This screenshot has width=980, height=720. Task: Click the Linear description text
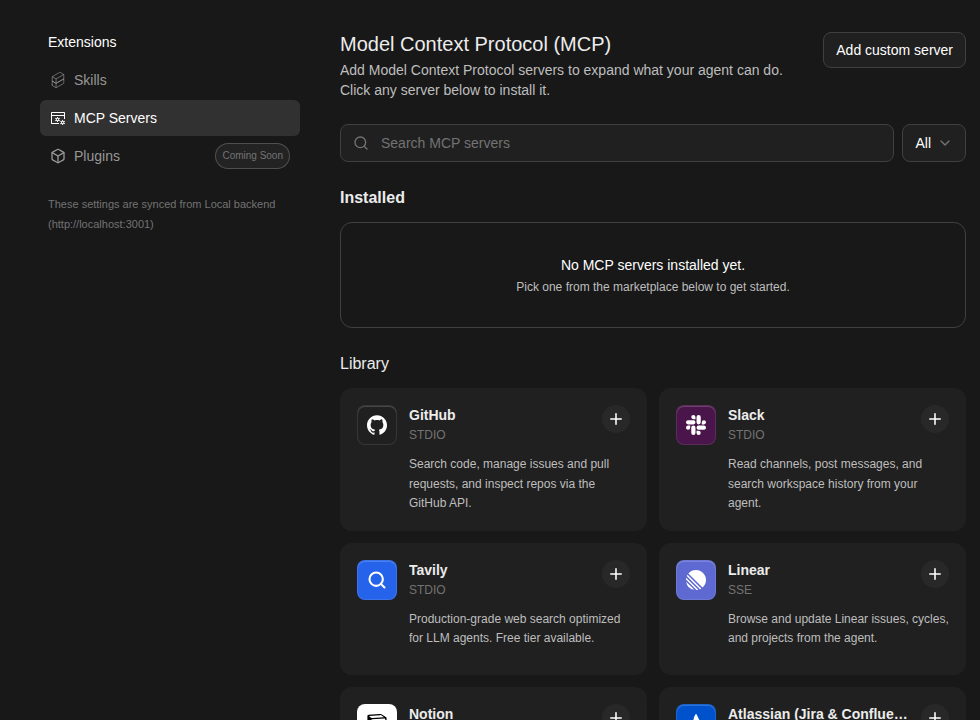point(838,628)
